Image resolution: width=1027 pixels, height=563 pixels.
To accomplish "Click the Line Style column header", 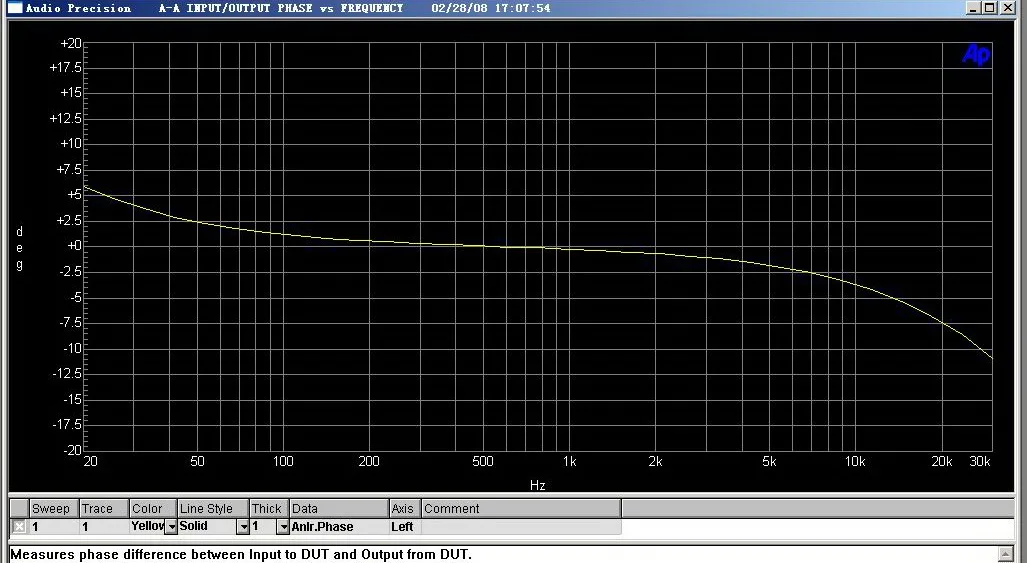I will (214, 509).
